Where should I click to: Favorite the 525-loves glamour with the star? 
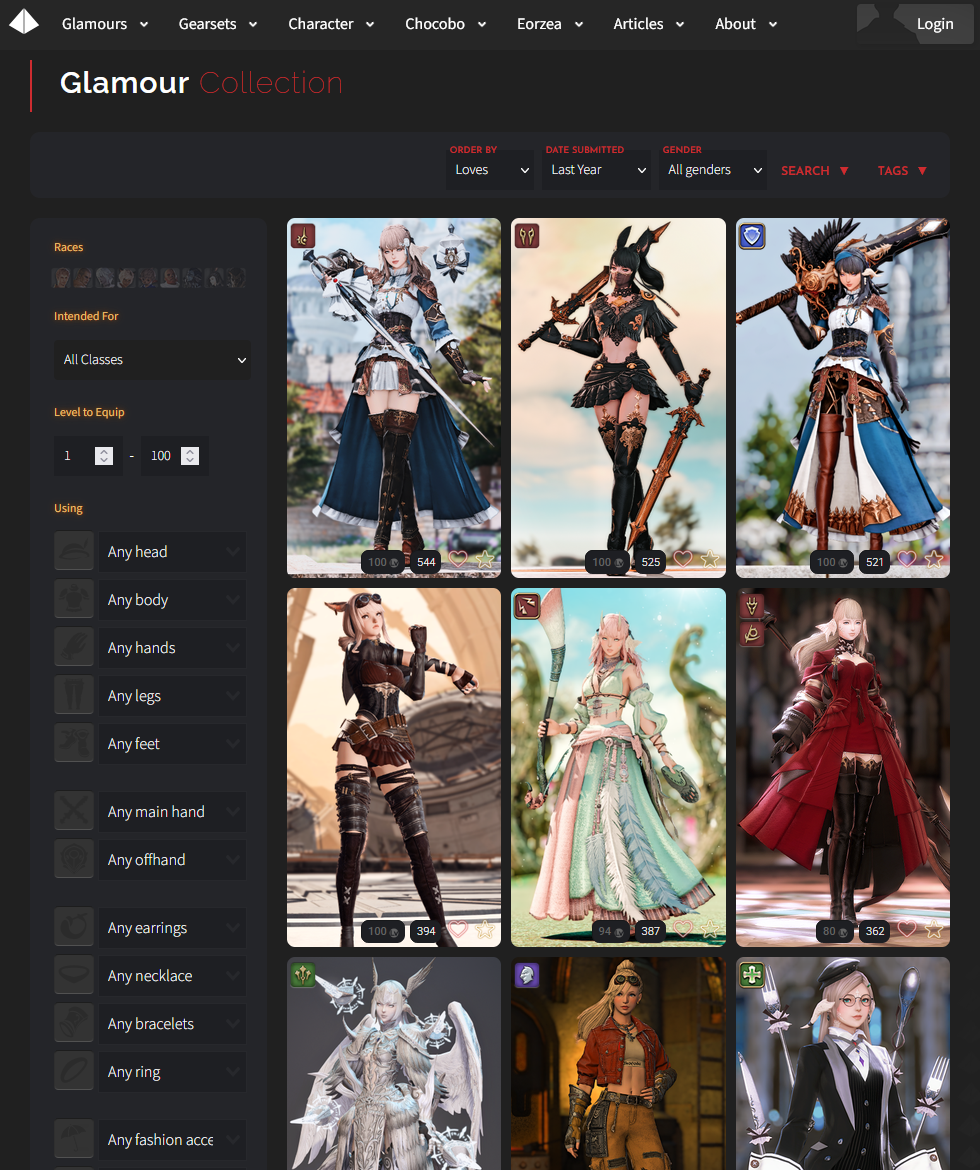click(x=710, y=559)
